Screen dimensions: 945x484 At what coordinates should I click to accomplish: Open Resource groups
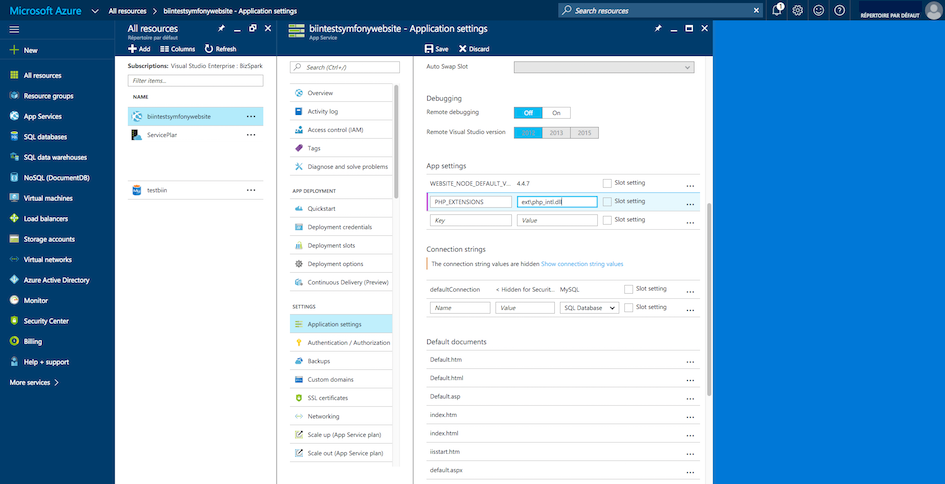(48, 96)
